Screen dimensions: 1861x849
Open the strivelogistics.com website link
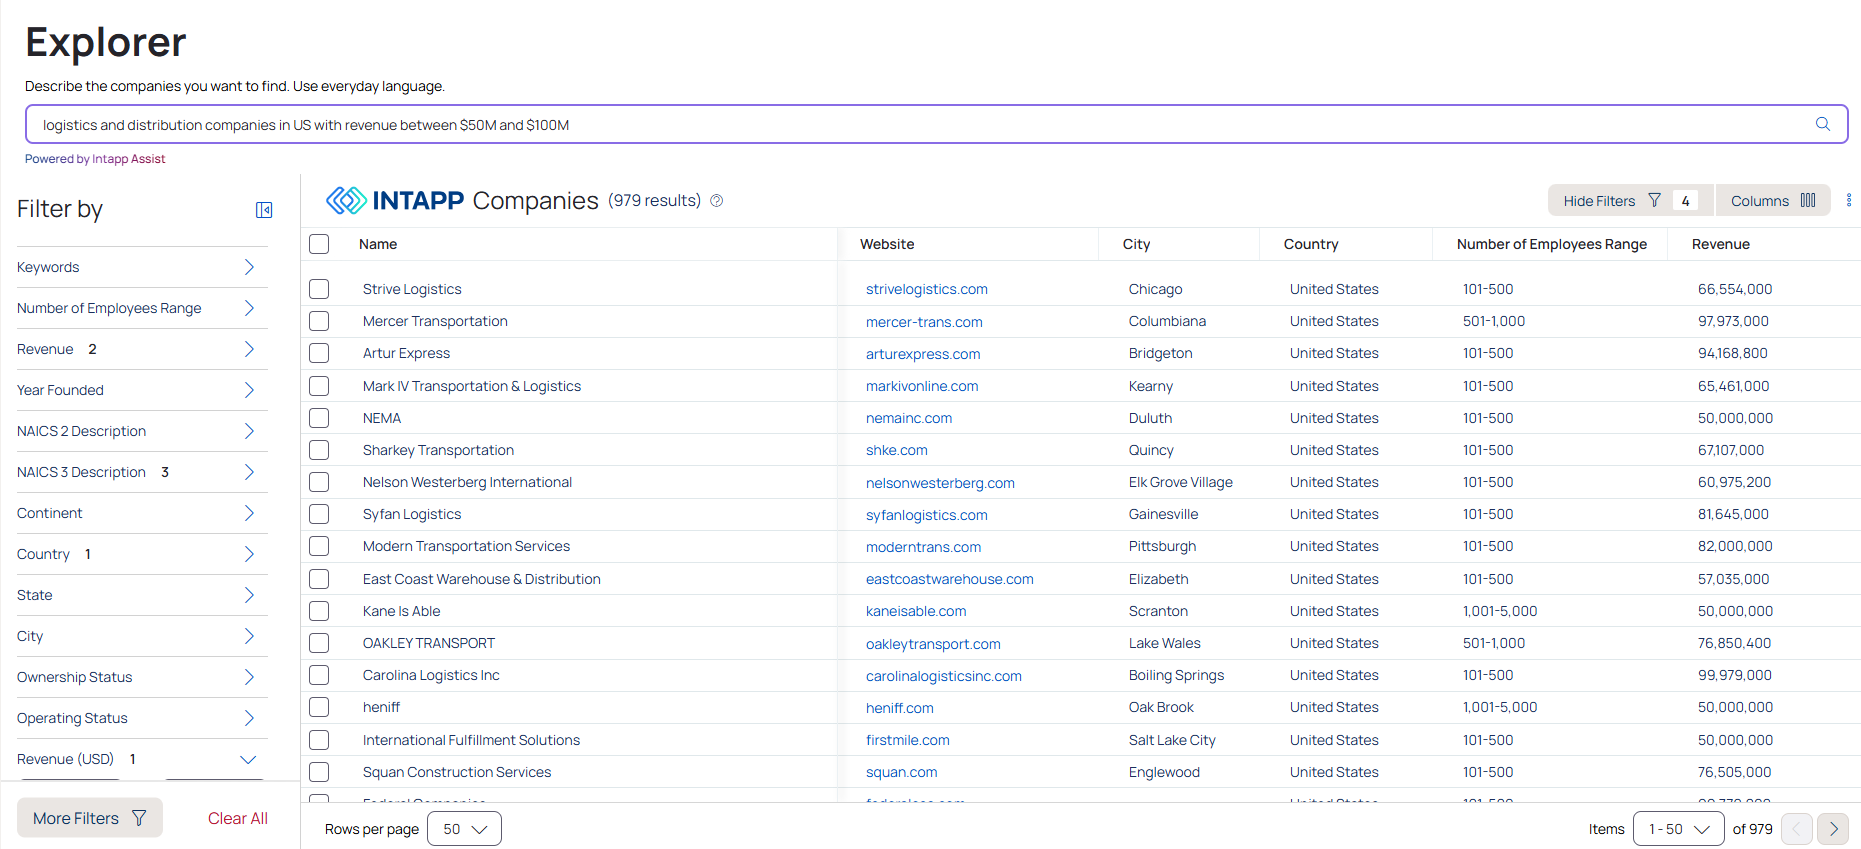coord(926,289)
